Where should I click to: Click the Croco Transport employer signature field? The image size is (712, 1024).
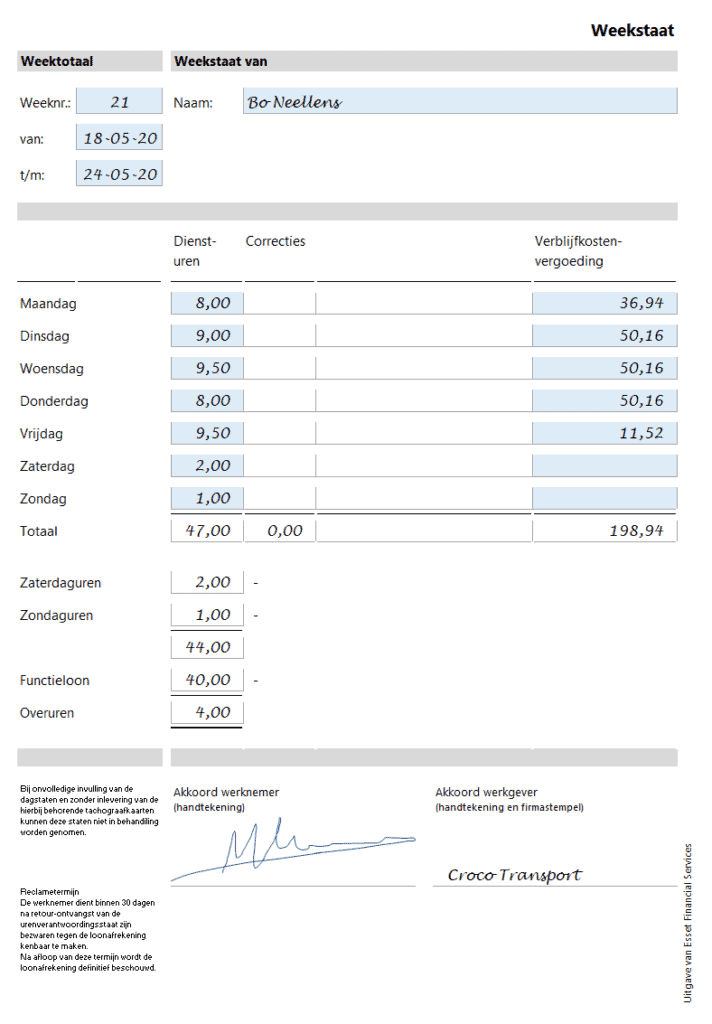(515, 875)
